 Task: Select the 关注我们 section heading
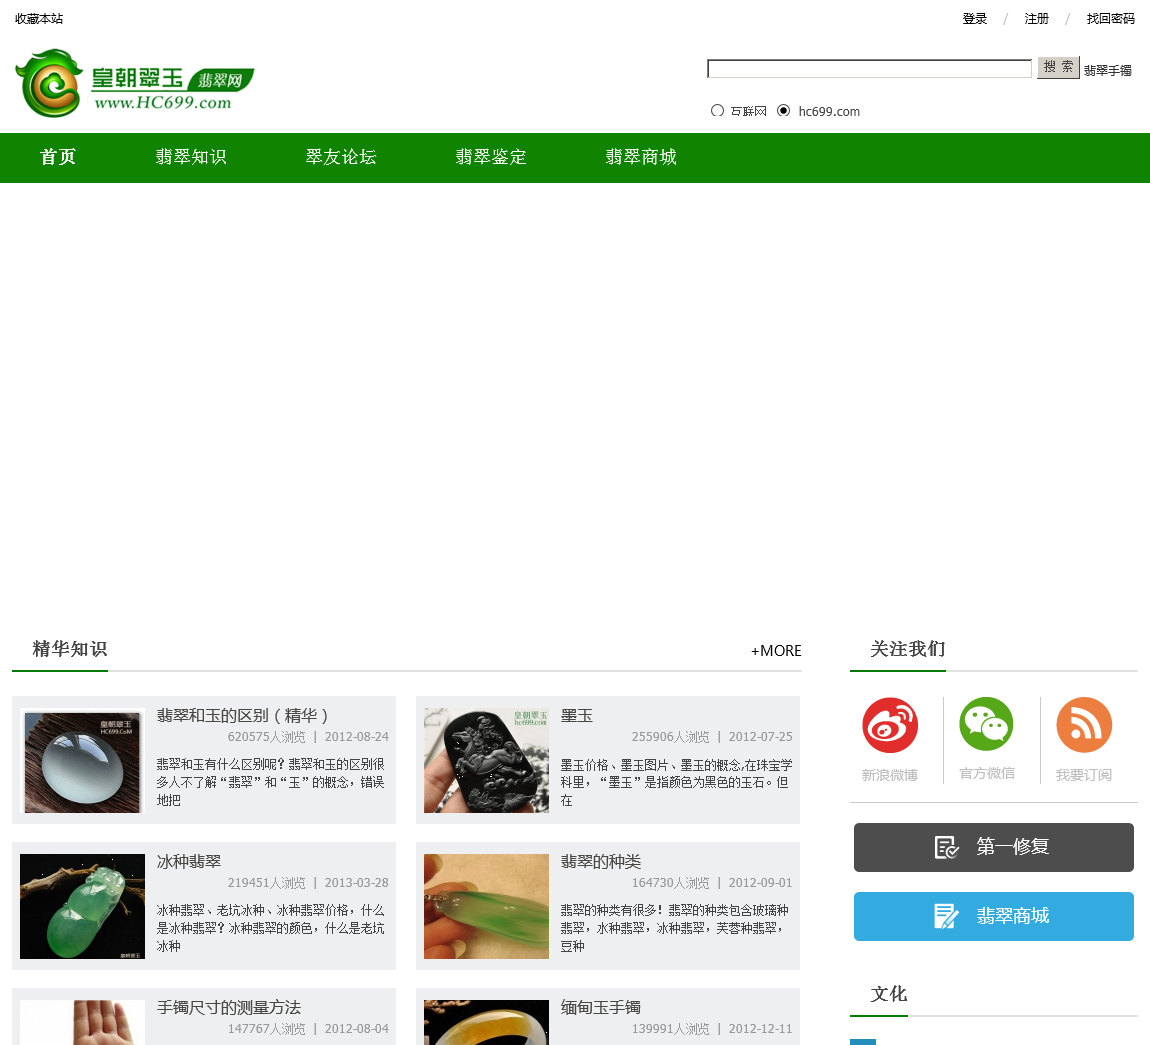pos(907,649)
